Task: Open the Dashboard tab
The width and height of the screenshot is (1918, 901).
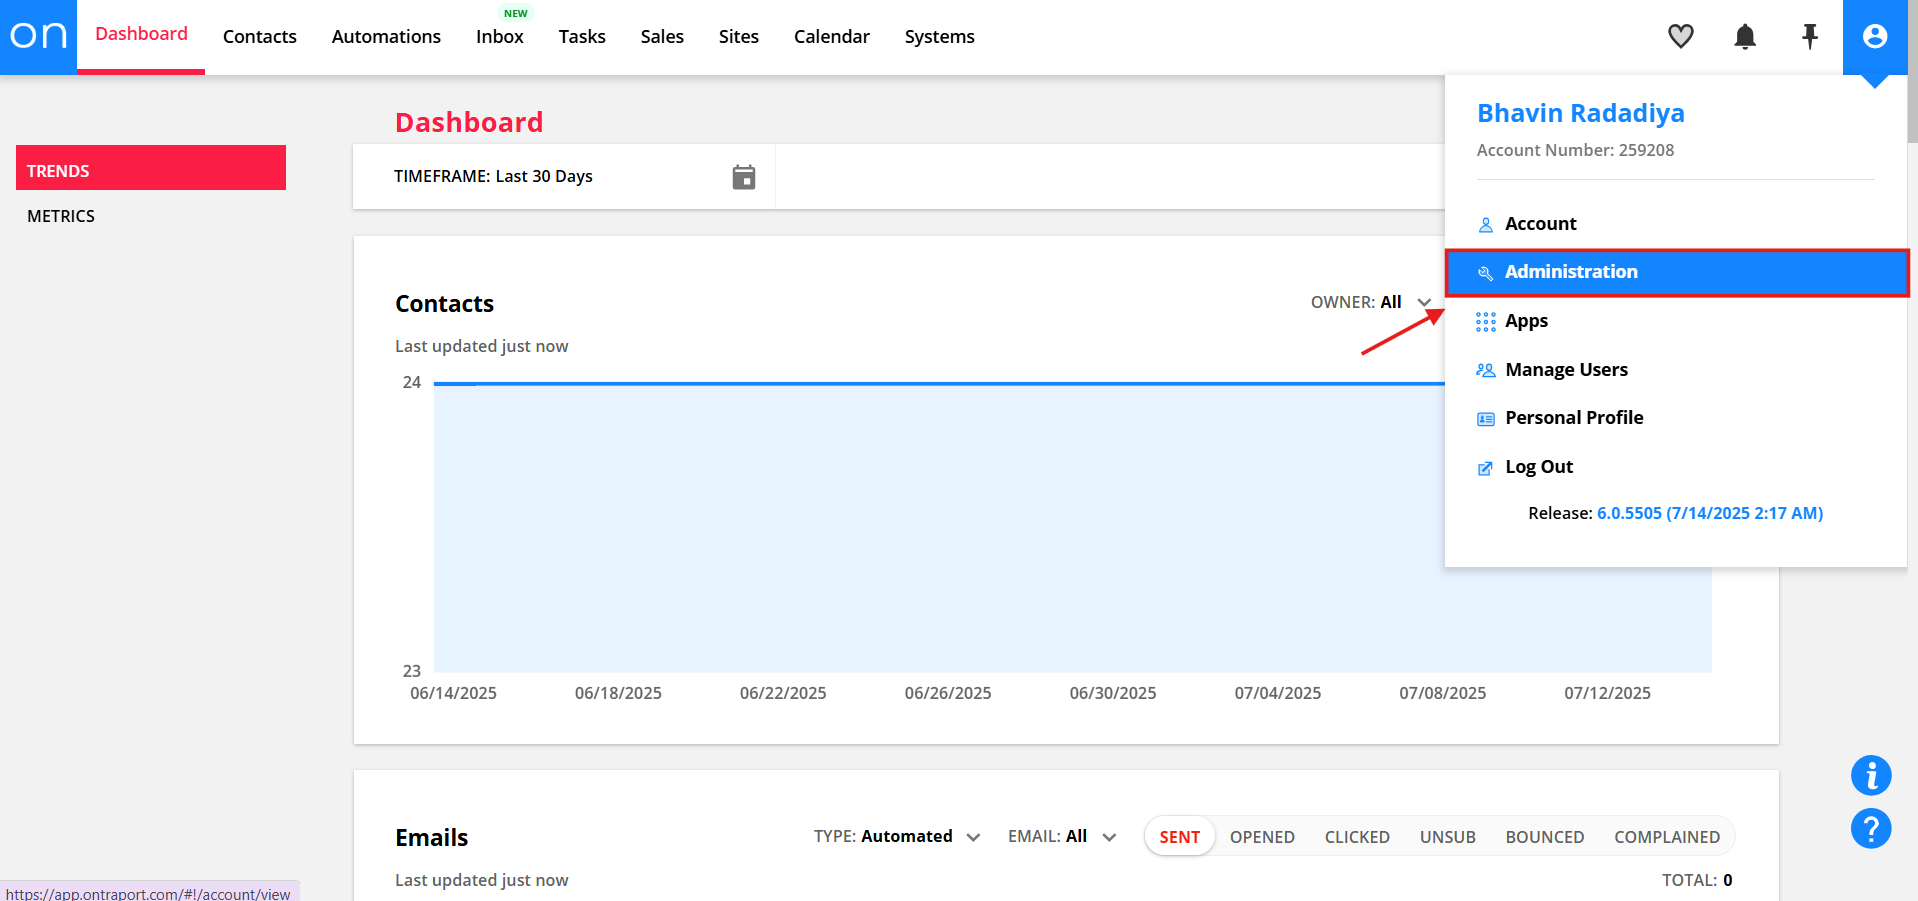Action: coord(141,34)
